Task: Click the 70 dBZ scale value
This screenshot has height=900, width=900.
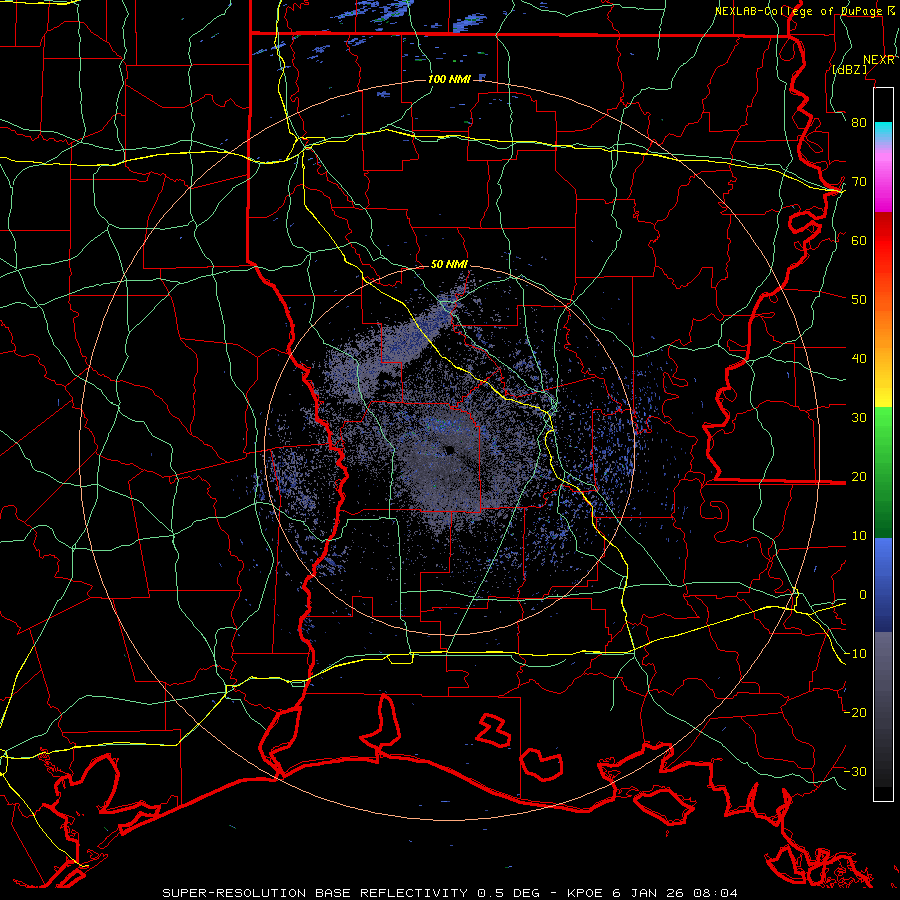Action: click(859, 181)
